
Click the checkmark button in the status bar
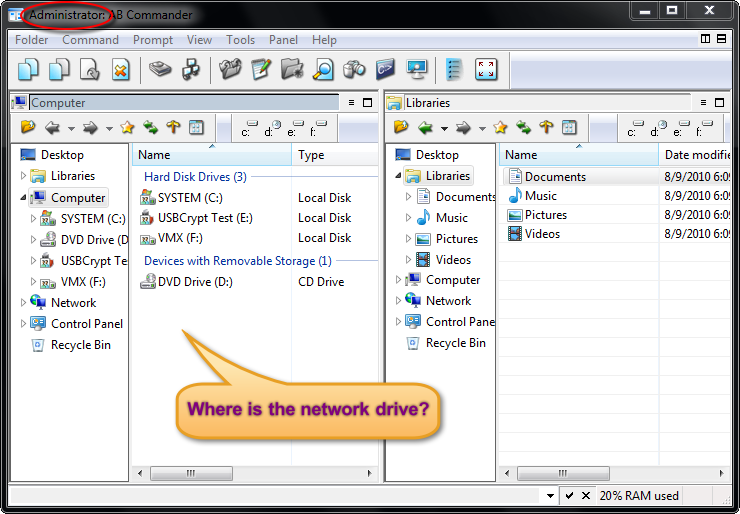570,496
